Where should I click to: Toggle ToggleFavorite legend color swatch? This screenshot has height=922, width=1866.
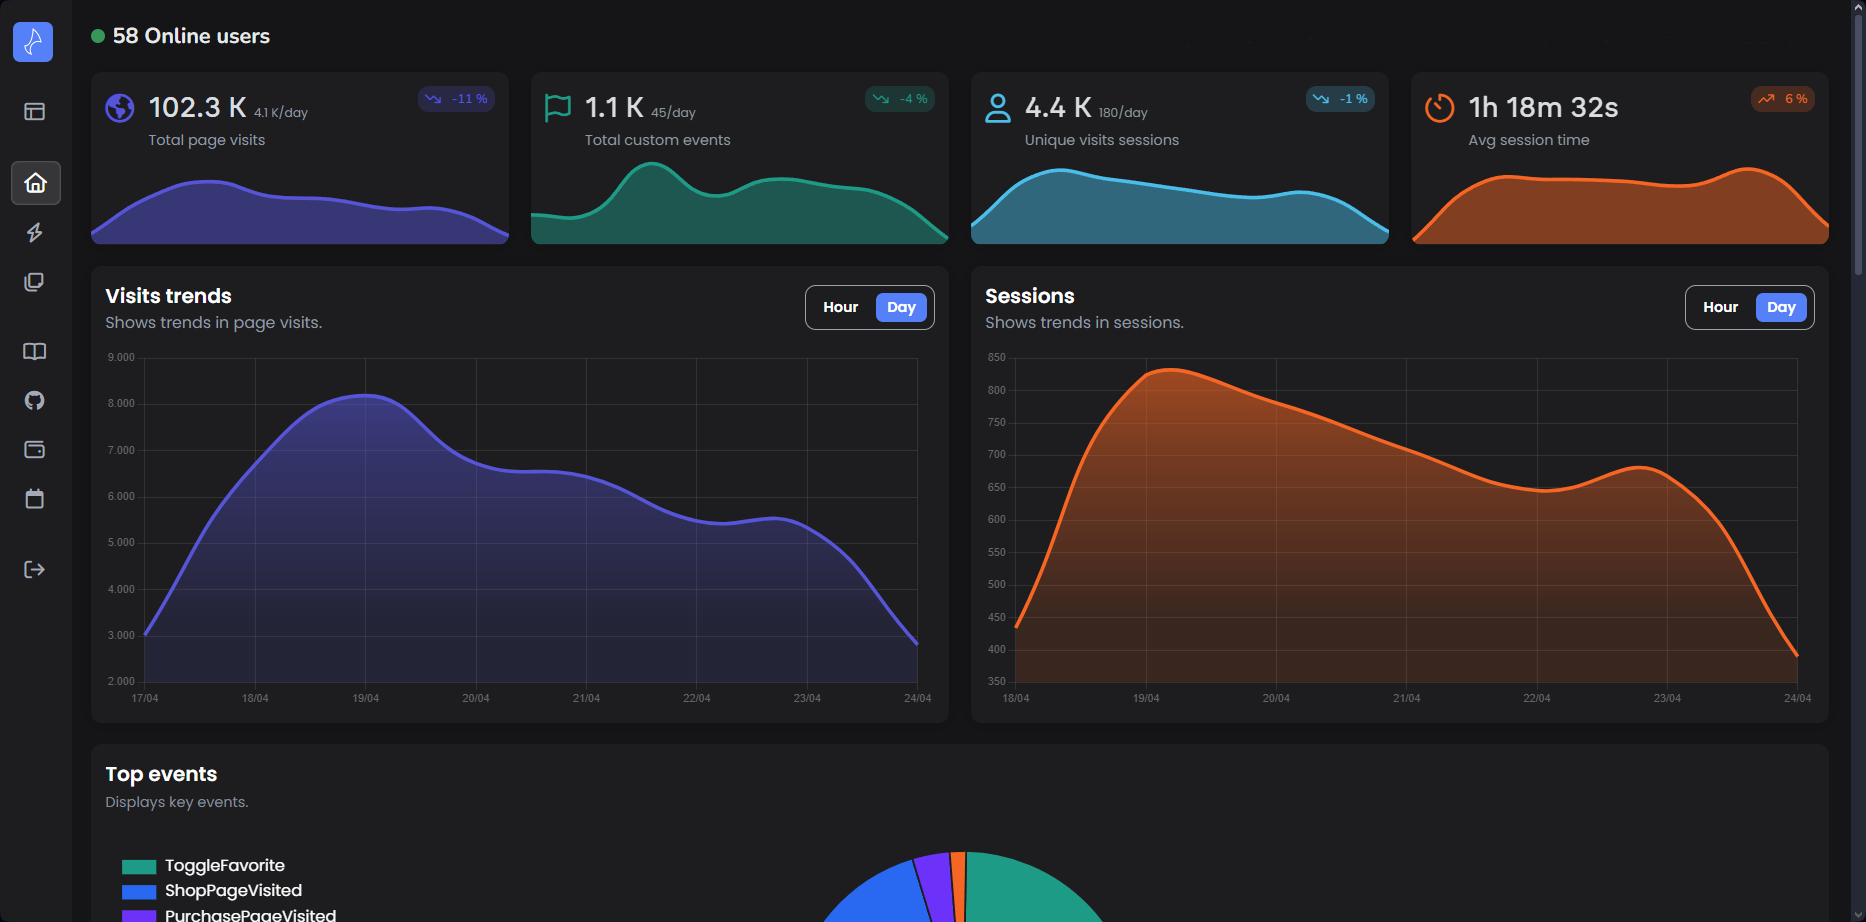click(139, 867)
